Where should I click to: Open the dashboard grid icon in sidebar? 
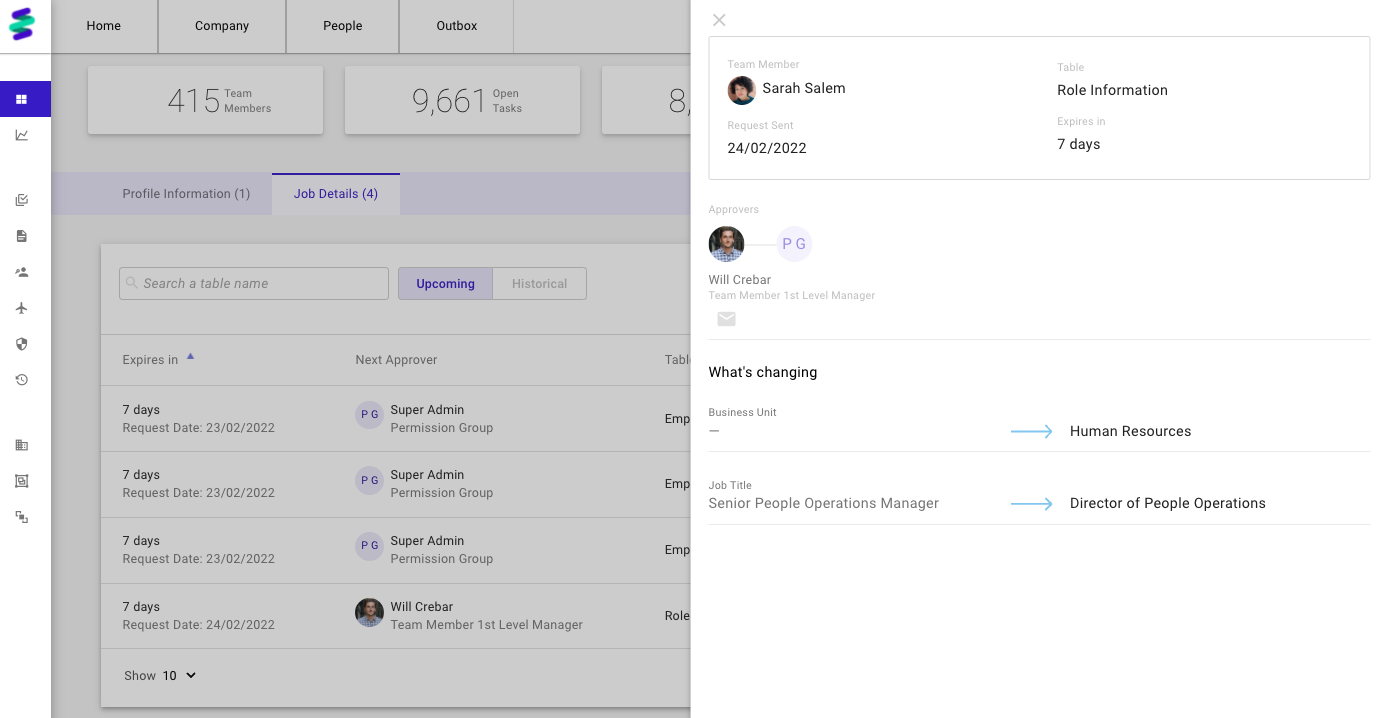(21, 99)
